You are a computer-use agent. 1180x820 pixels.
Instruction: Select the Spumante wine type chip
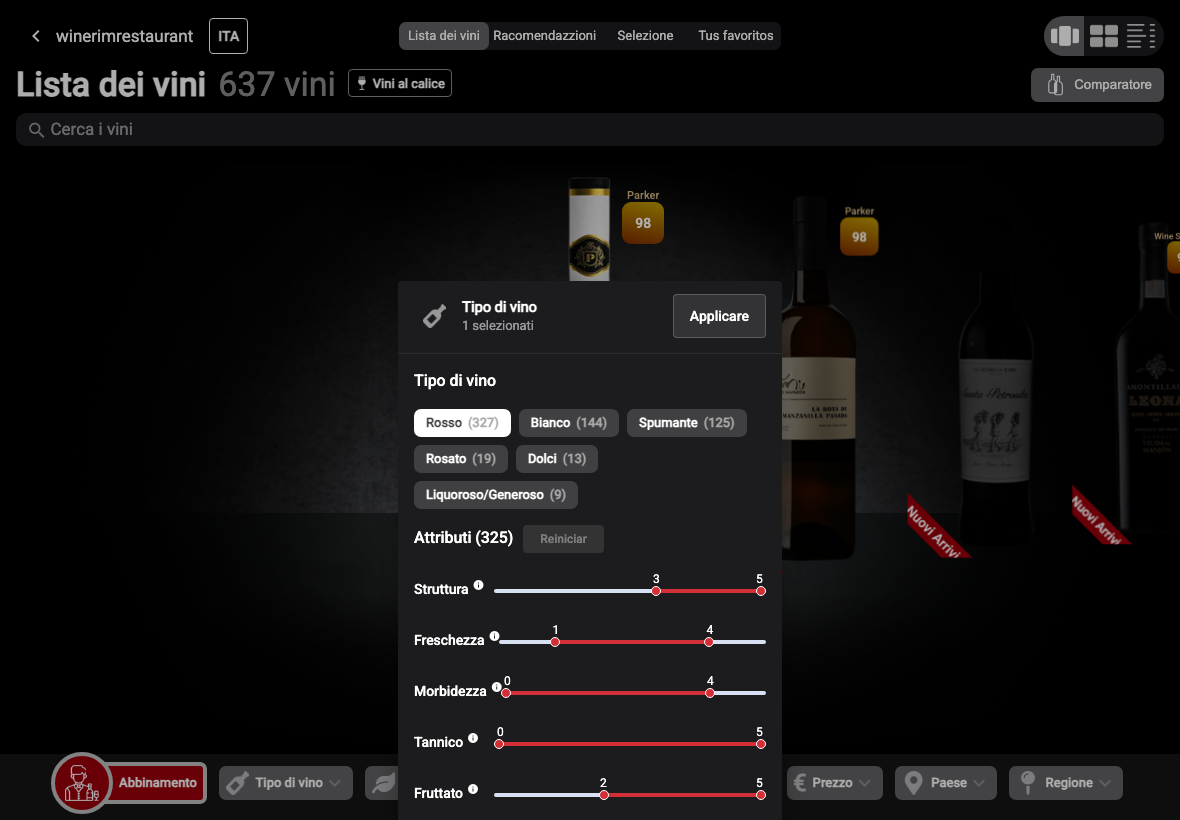[686, 423]
